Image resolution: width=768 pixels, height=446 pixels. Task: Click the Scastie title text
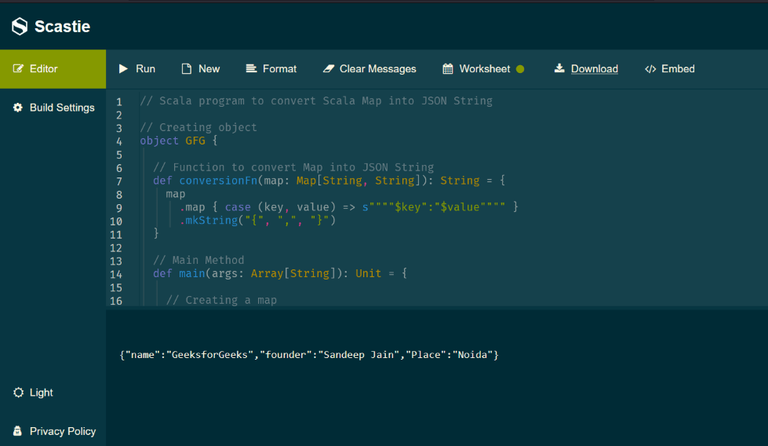tap(62, 26)
